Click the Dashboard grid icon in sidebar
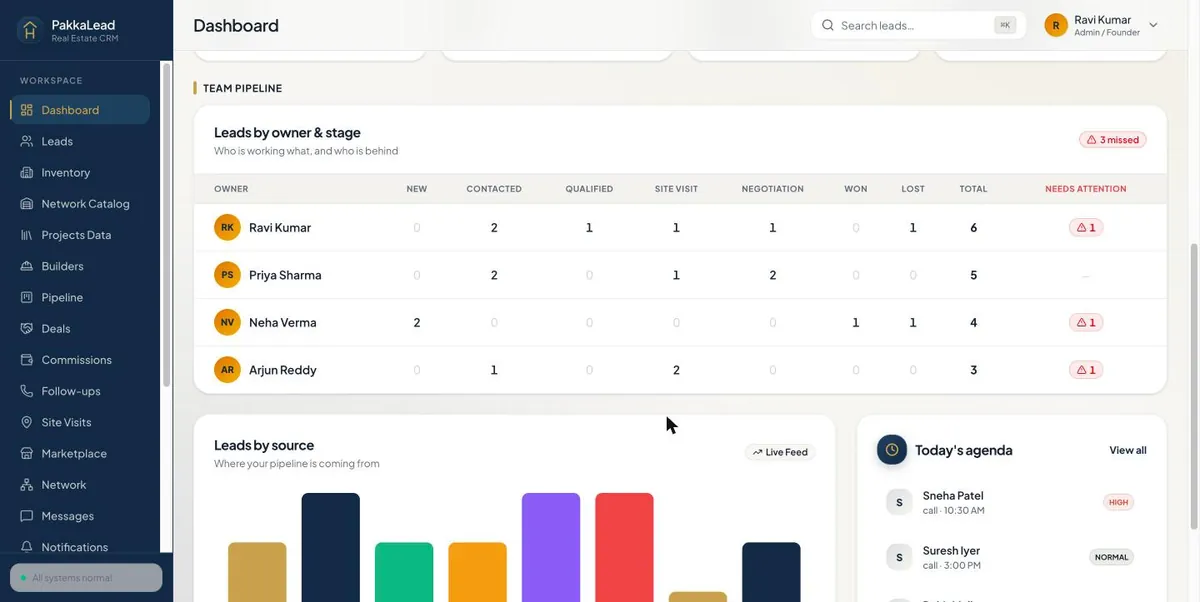The height and width of the screenshot is (602, 1200). (27, 110)
